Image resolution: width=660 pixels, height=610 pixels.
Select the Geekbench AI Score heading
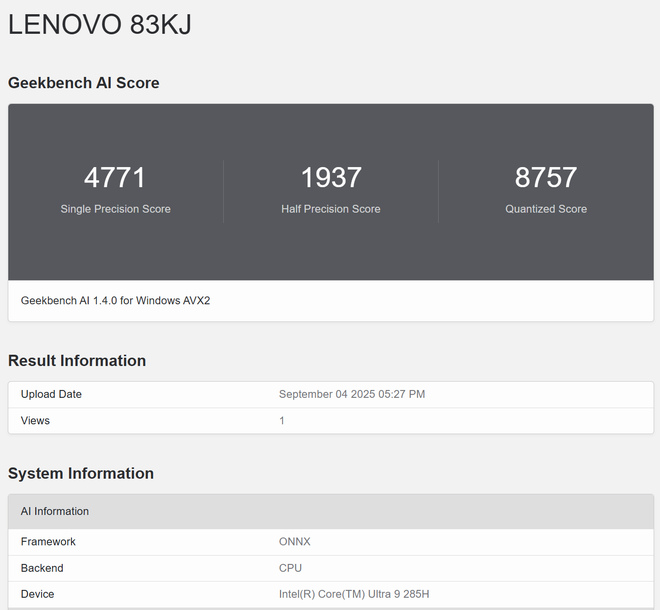pyautogui.click(x=84, y=83)
